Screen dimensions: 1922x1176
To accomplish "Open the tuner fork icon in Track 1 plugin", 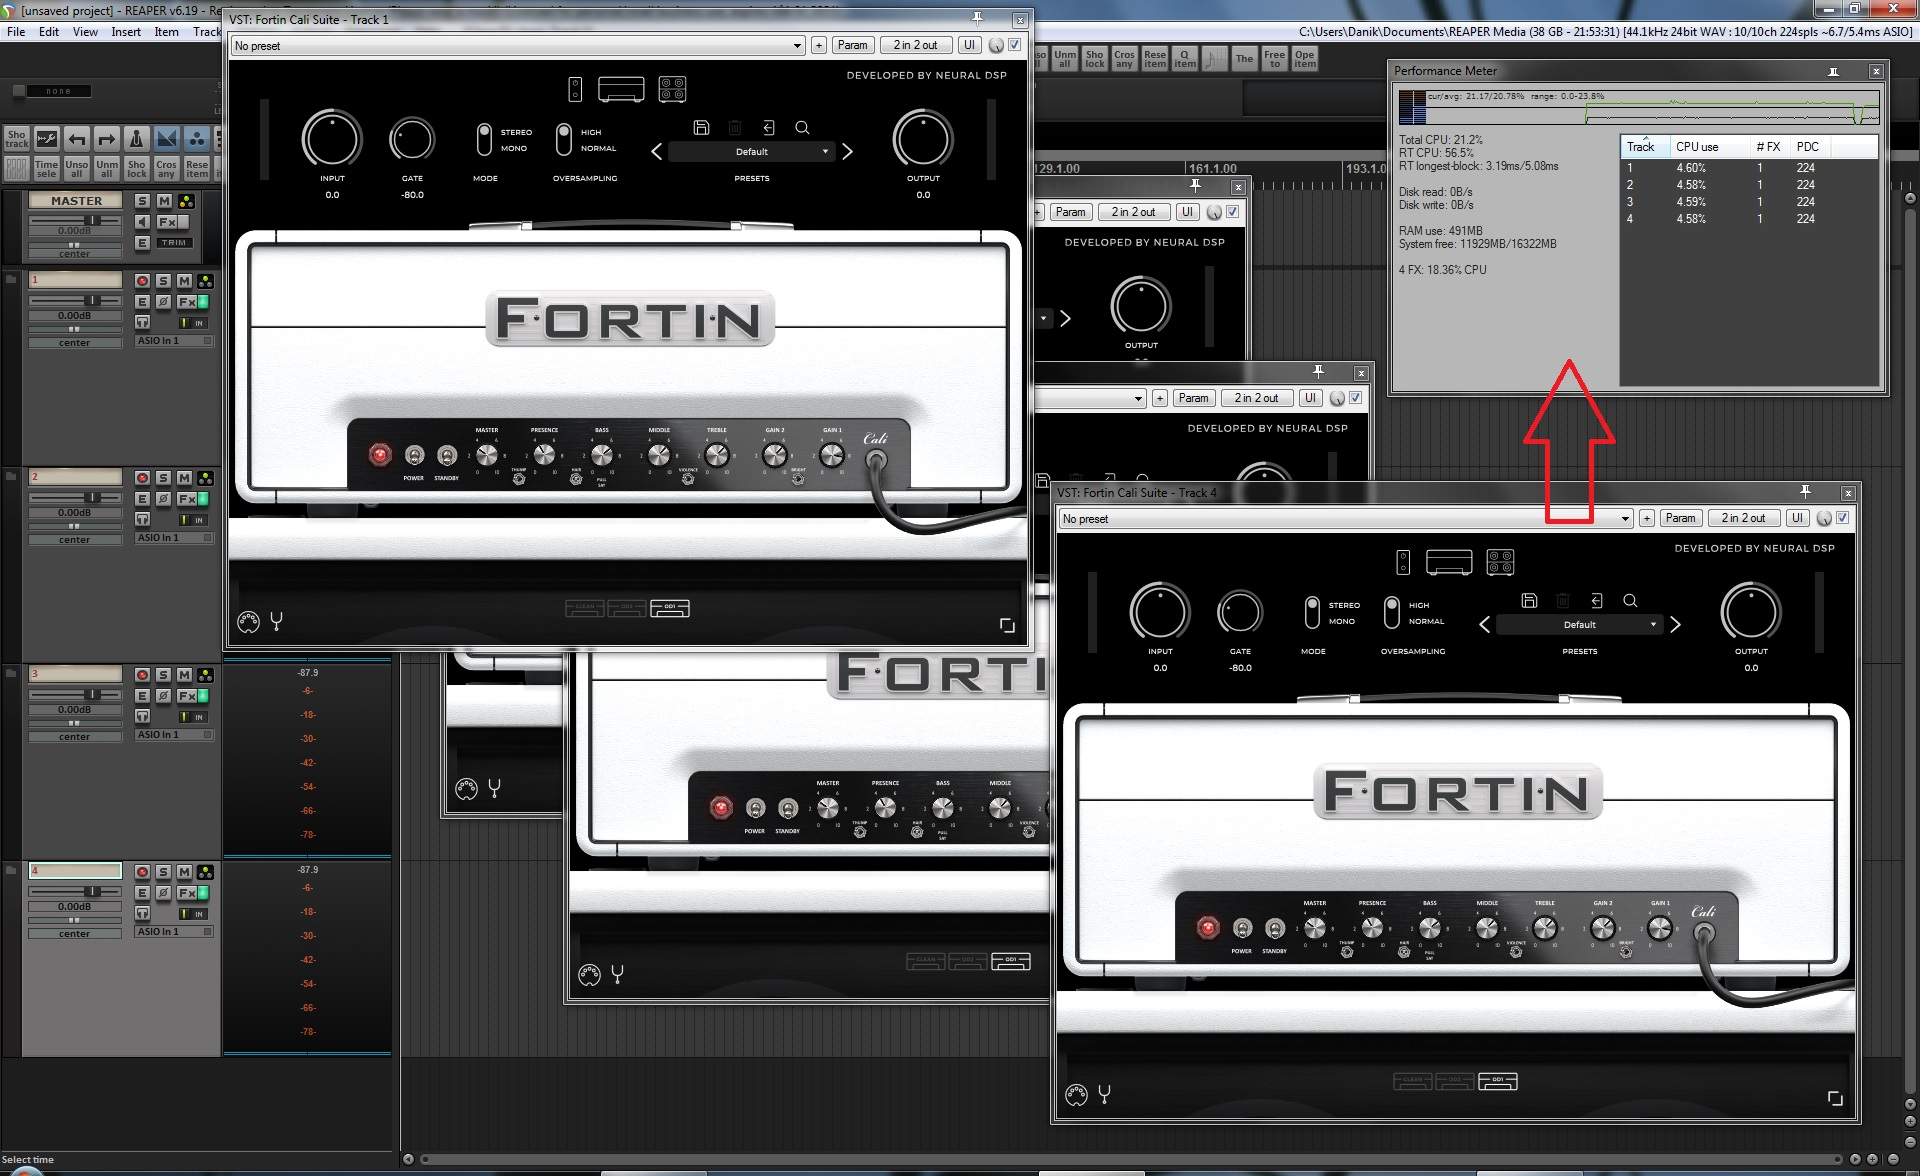I will tap(277, 622).
